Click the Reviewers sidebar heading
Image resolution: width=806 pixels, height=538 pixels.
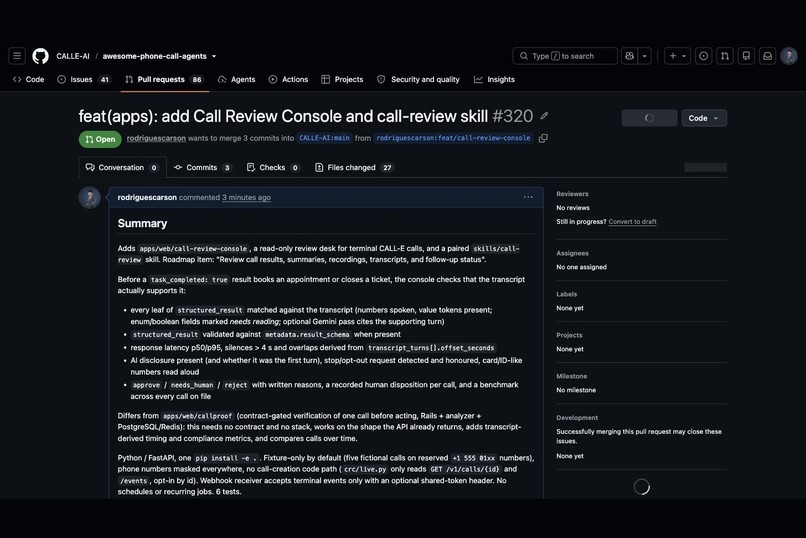572,194
